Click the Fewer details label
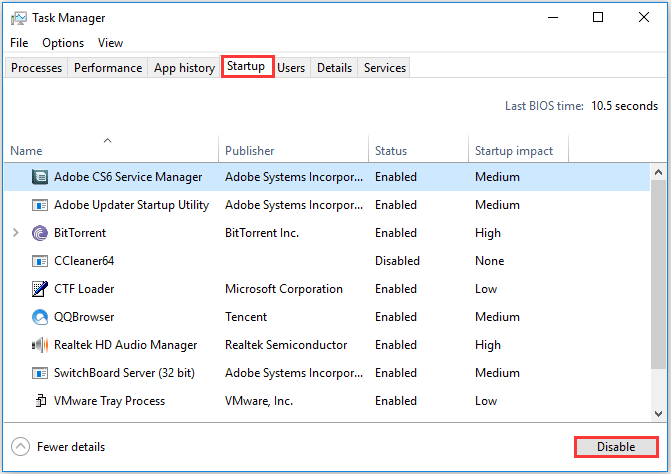Screen dimensions: 671x474 (x=71, y=447)
